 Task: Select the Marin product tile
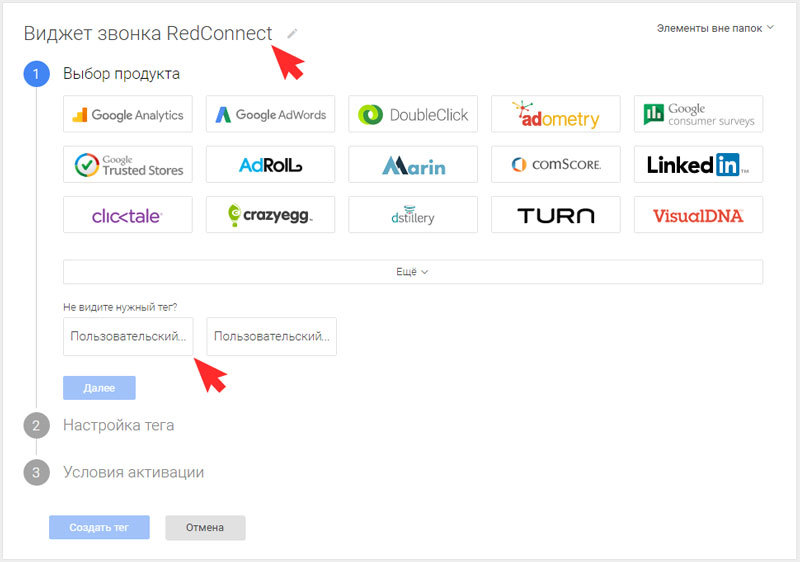[413, 164]
